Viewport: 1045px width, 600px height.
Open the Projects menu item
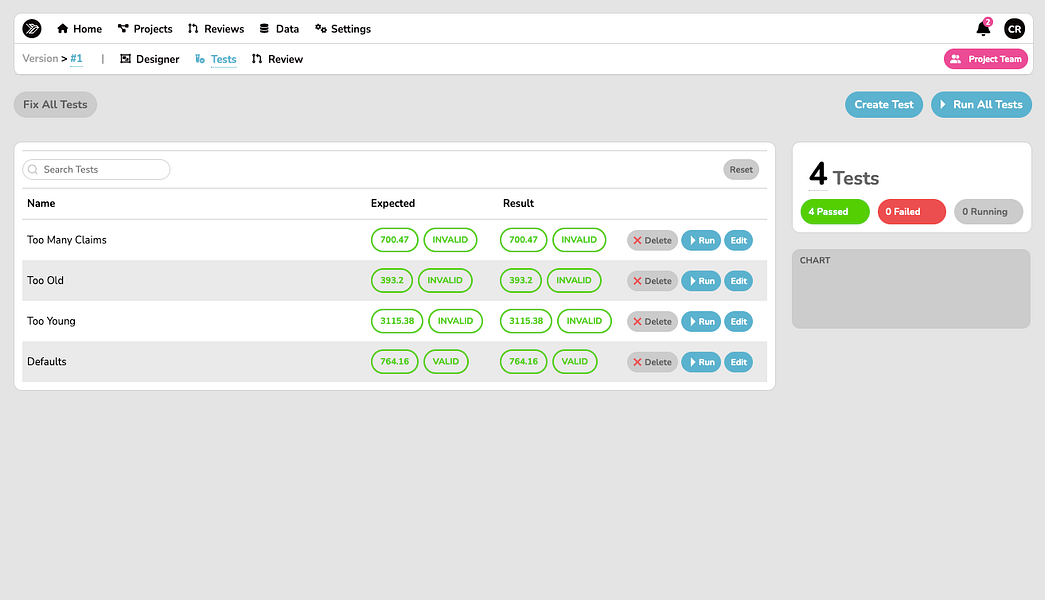[145, 29]
